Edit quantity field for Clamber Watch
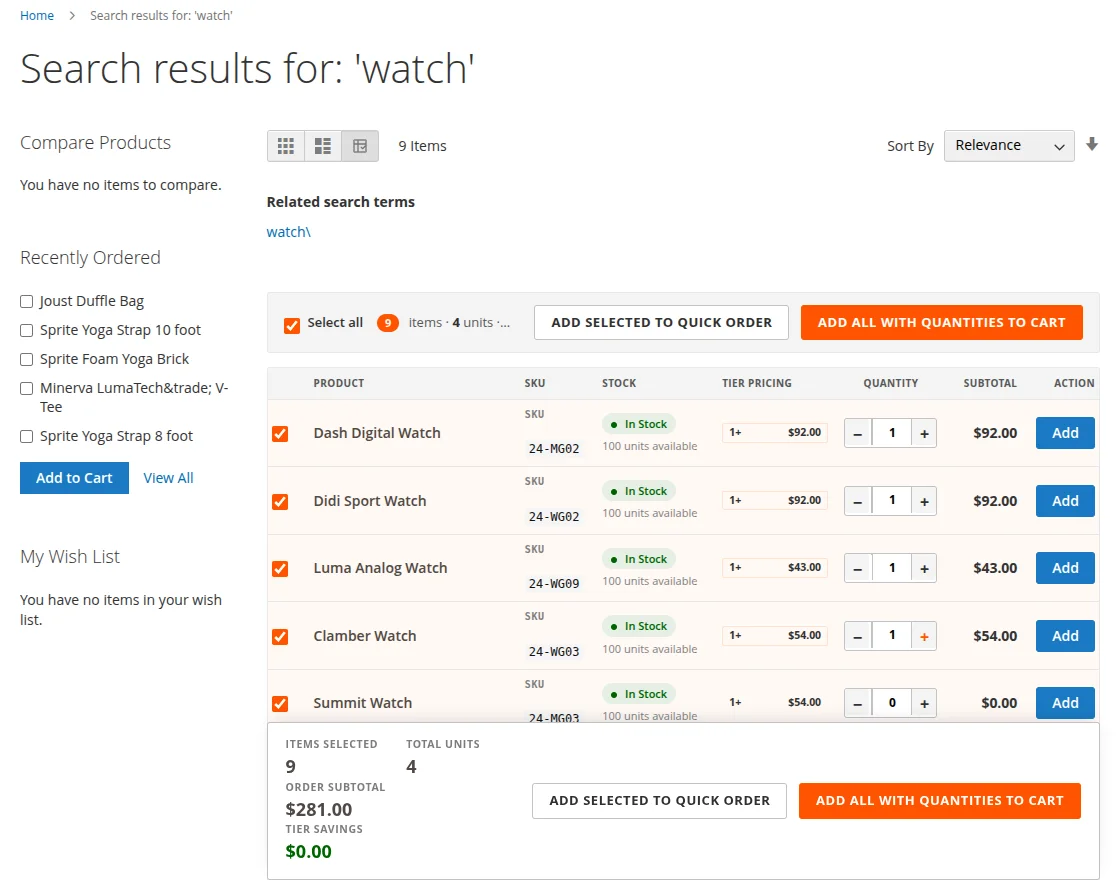Screen dimensions: 1120x880 (891, 636)
